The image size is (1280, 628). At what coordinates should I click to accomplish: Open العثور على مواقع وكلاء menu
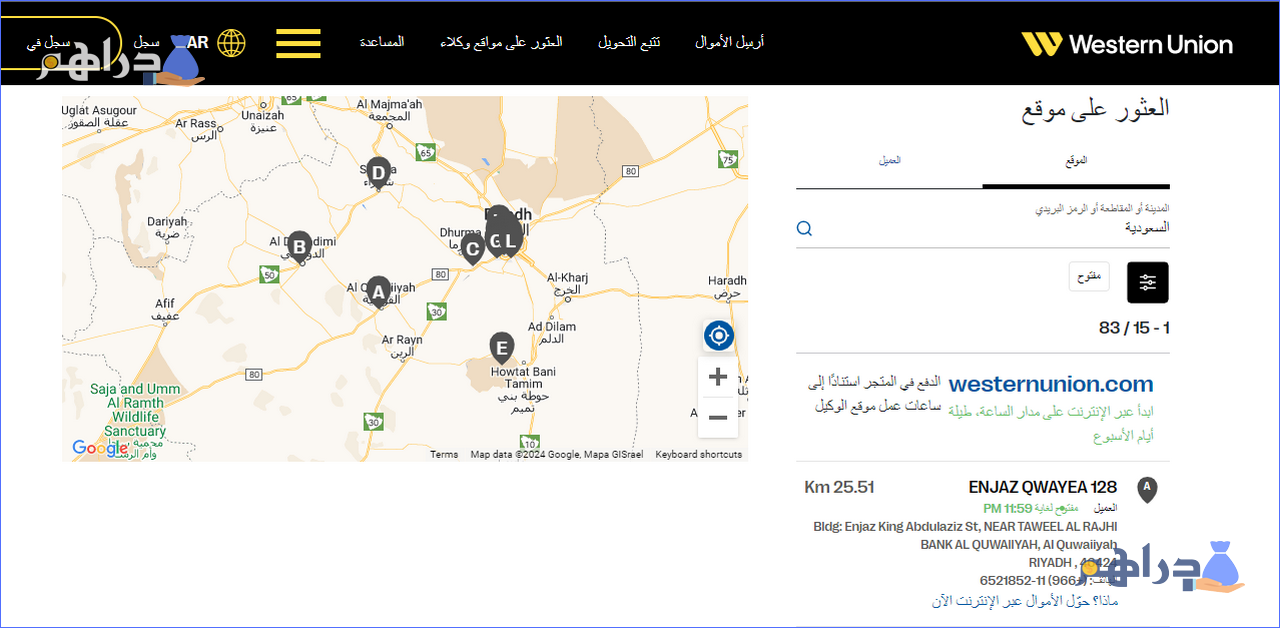pos(501,42)
